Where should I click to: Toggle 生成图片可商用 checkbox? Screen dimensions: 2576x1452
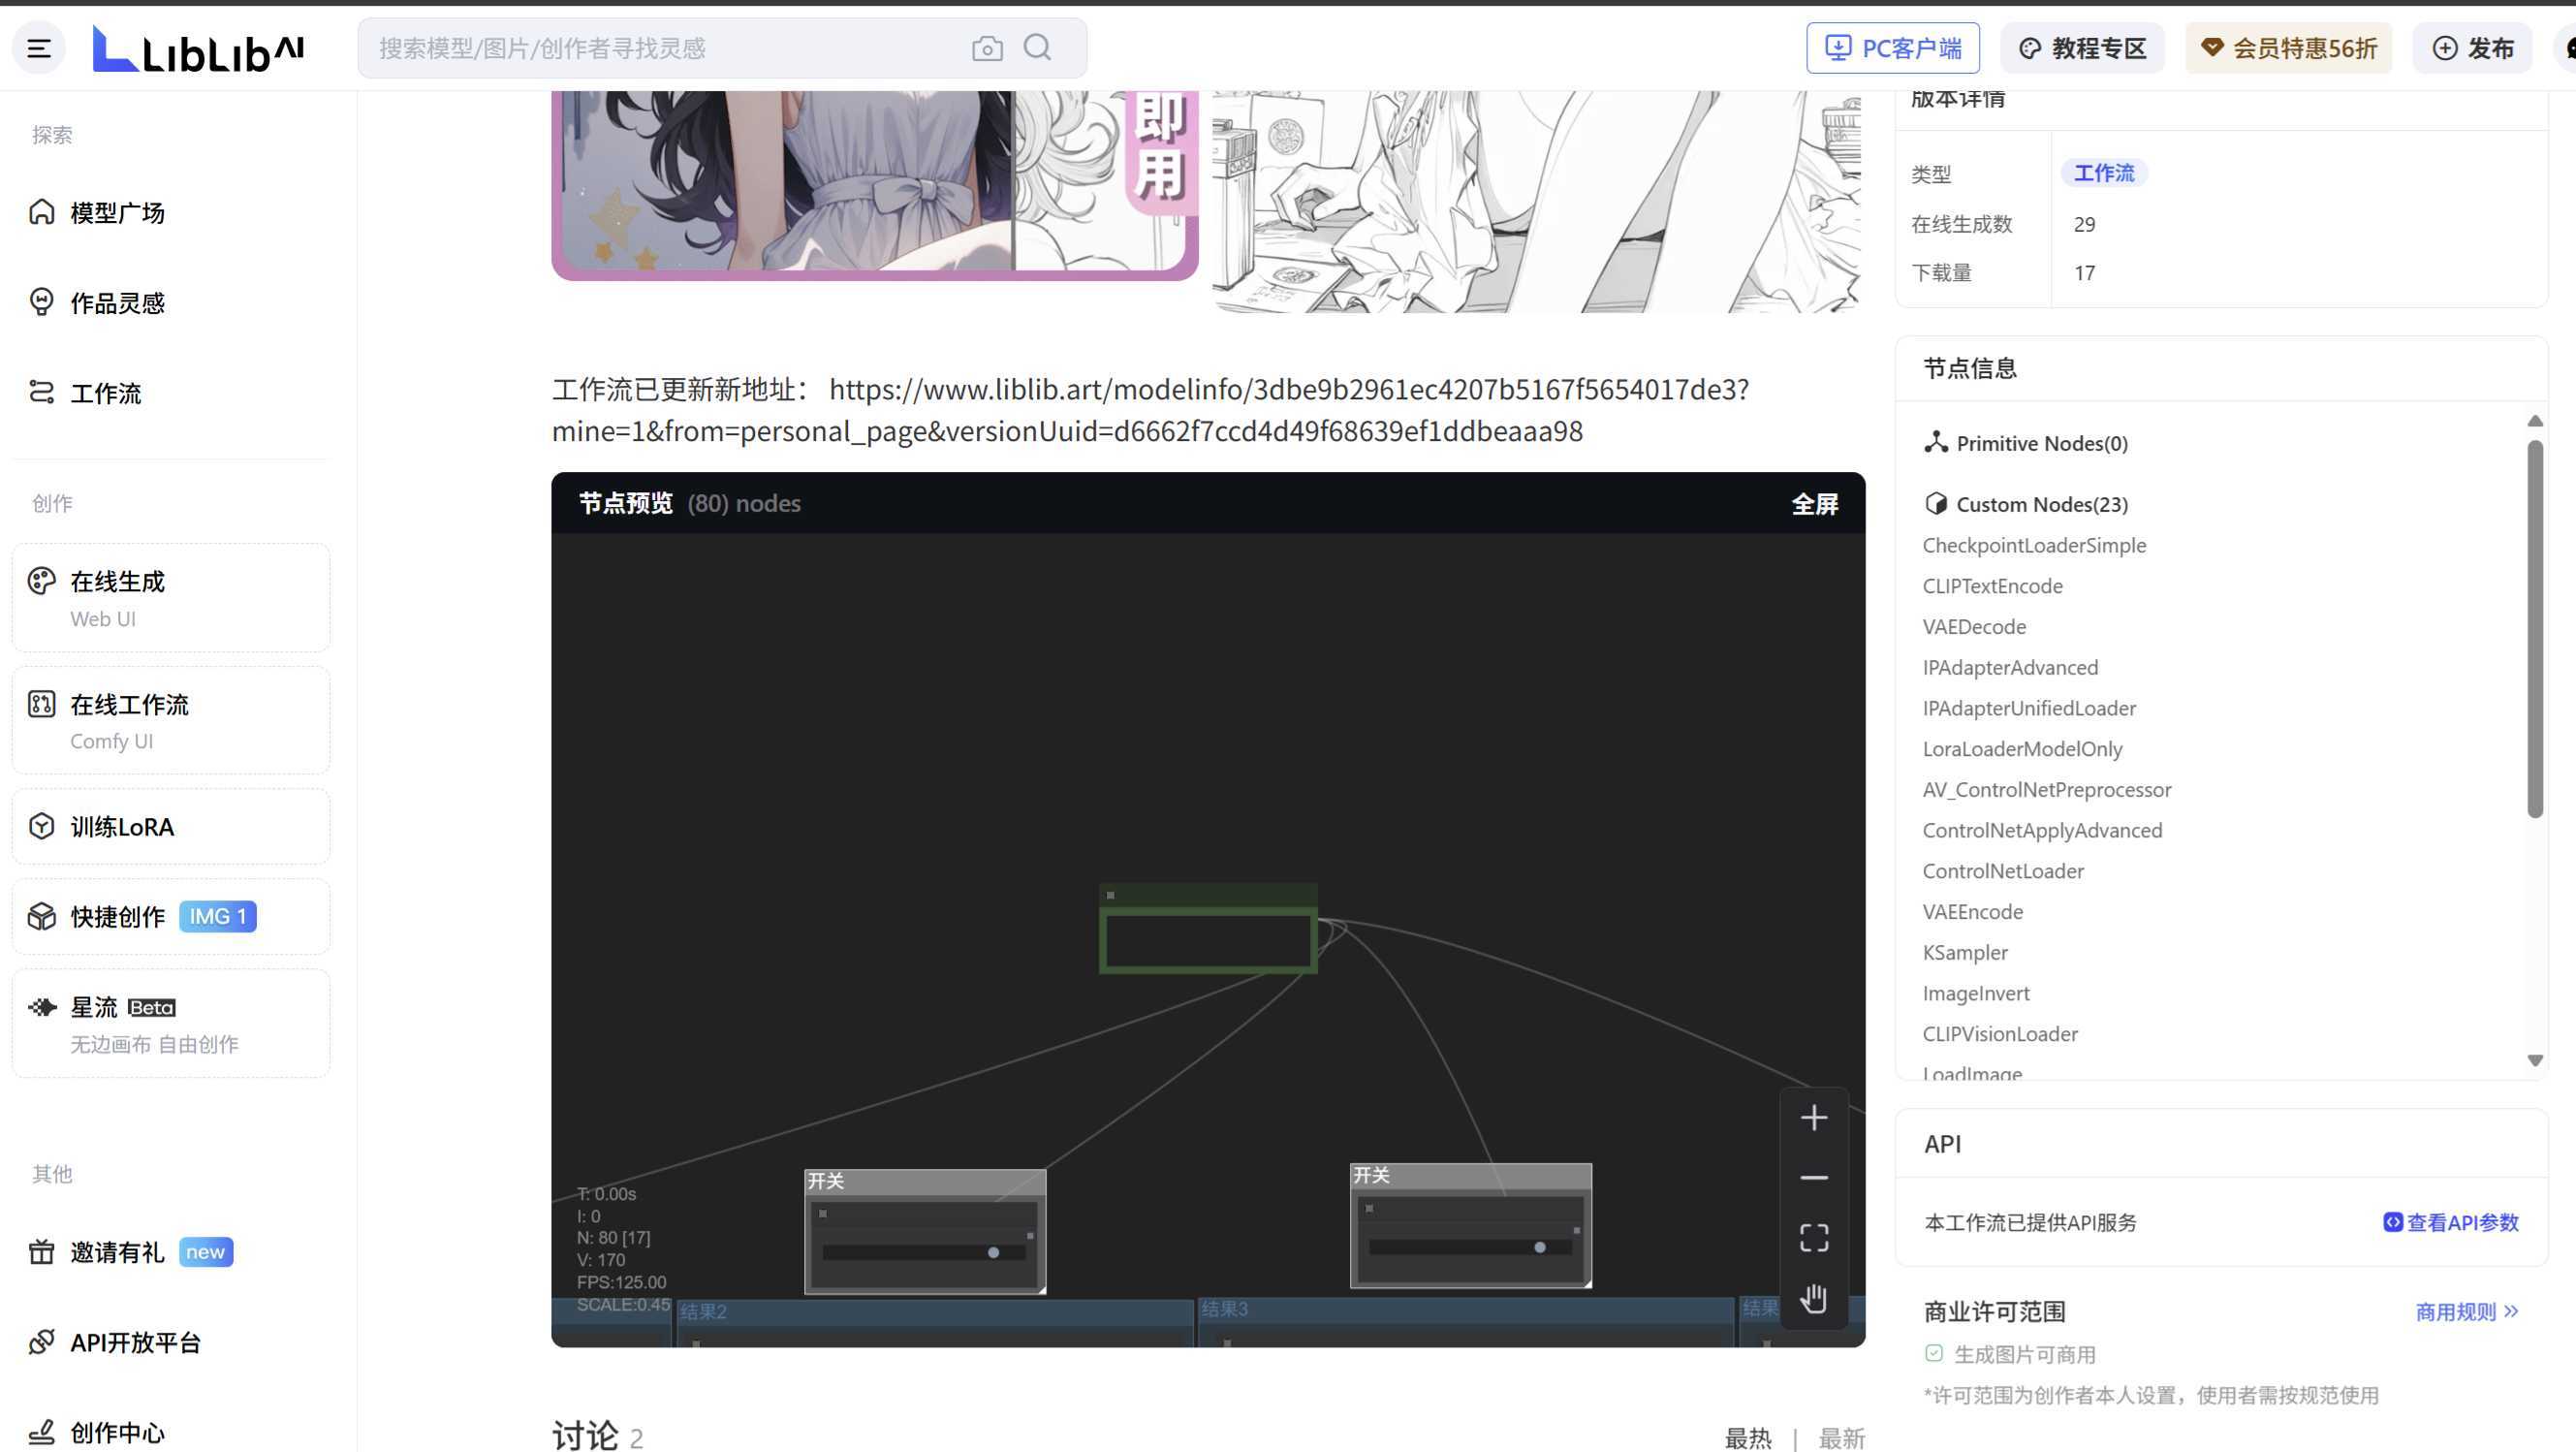pos(1934,1353)
